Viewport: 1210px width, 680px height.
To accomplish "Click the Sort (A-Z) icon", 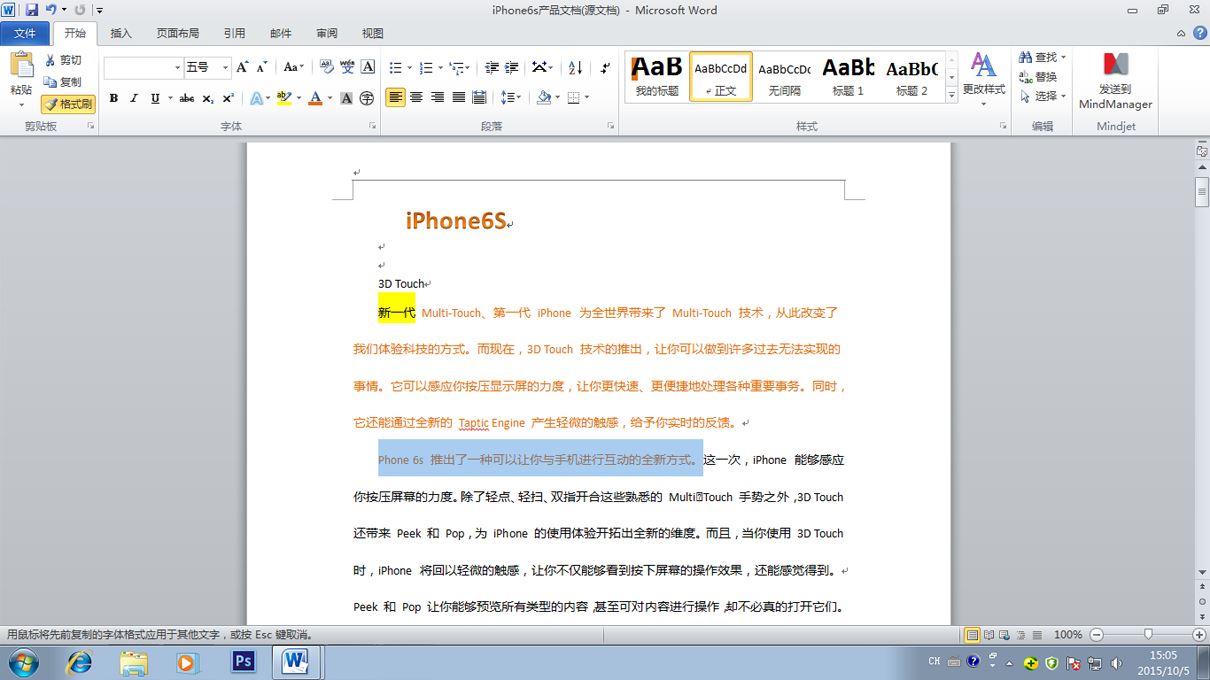I will coord(575,67).
